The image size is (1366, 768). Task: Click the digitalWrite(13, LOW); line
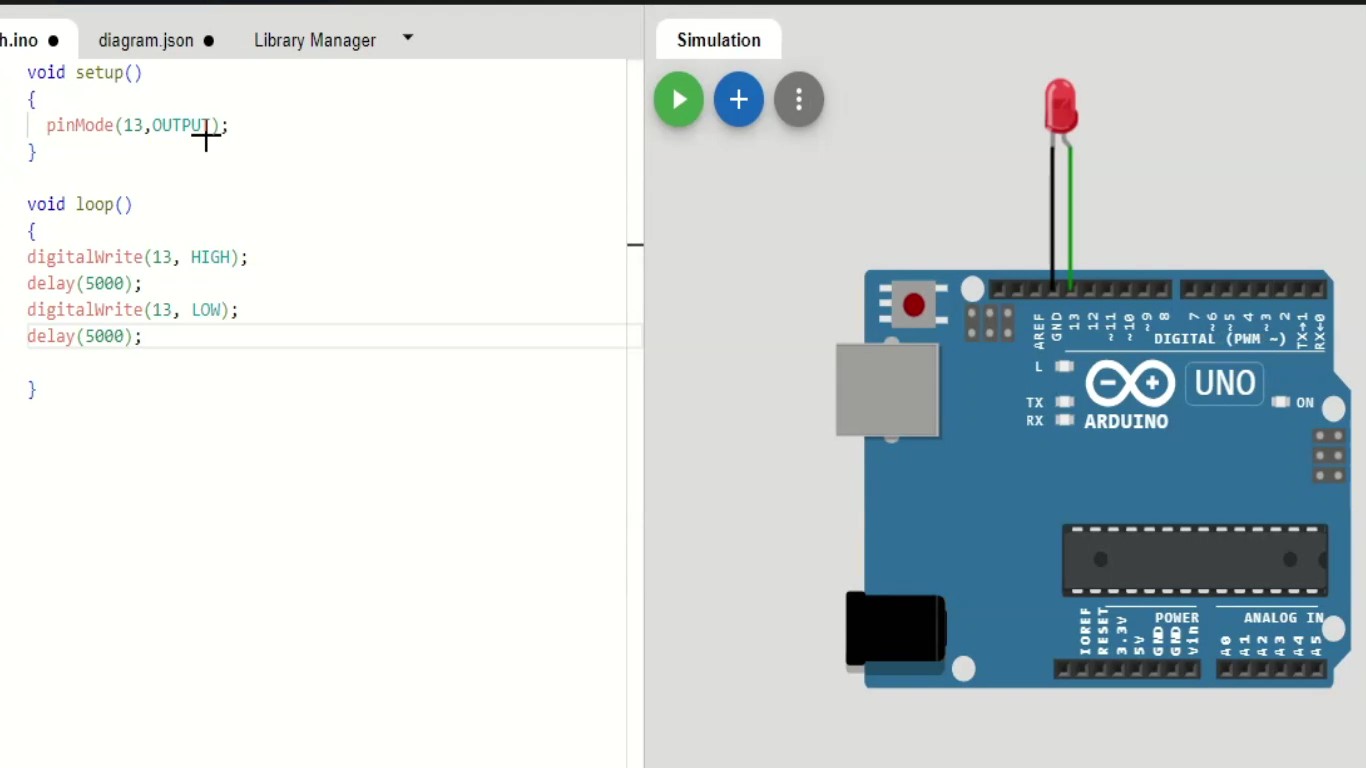[x=133, y=311]
